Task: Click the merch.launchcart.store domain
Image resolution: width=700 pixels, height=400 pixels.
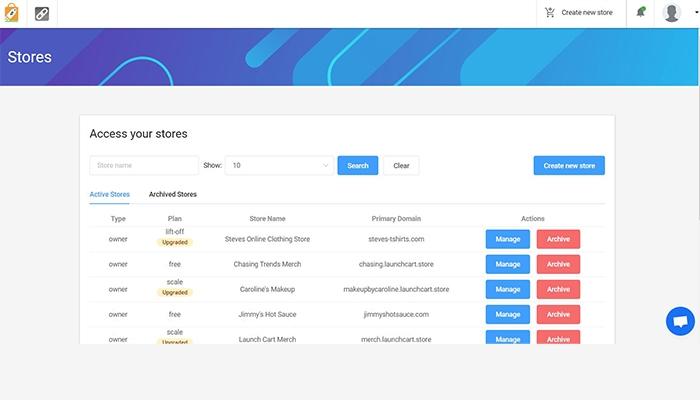Action: (x=396, y=339)
